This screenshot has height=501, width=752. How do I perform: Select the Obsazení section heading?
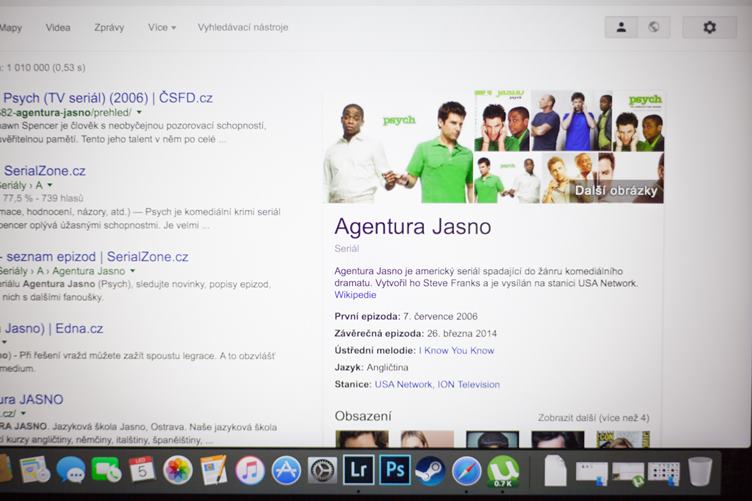363,416
